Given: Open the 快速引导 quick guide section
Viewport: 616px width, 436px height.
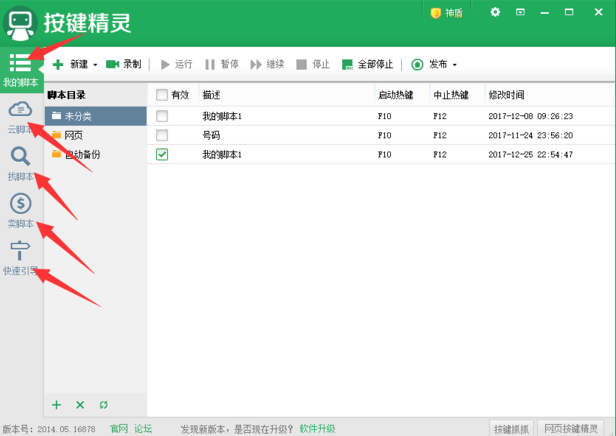Looking at the screenshot, I should point(20,258).
